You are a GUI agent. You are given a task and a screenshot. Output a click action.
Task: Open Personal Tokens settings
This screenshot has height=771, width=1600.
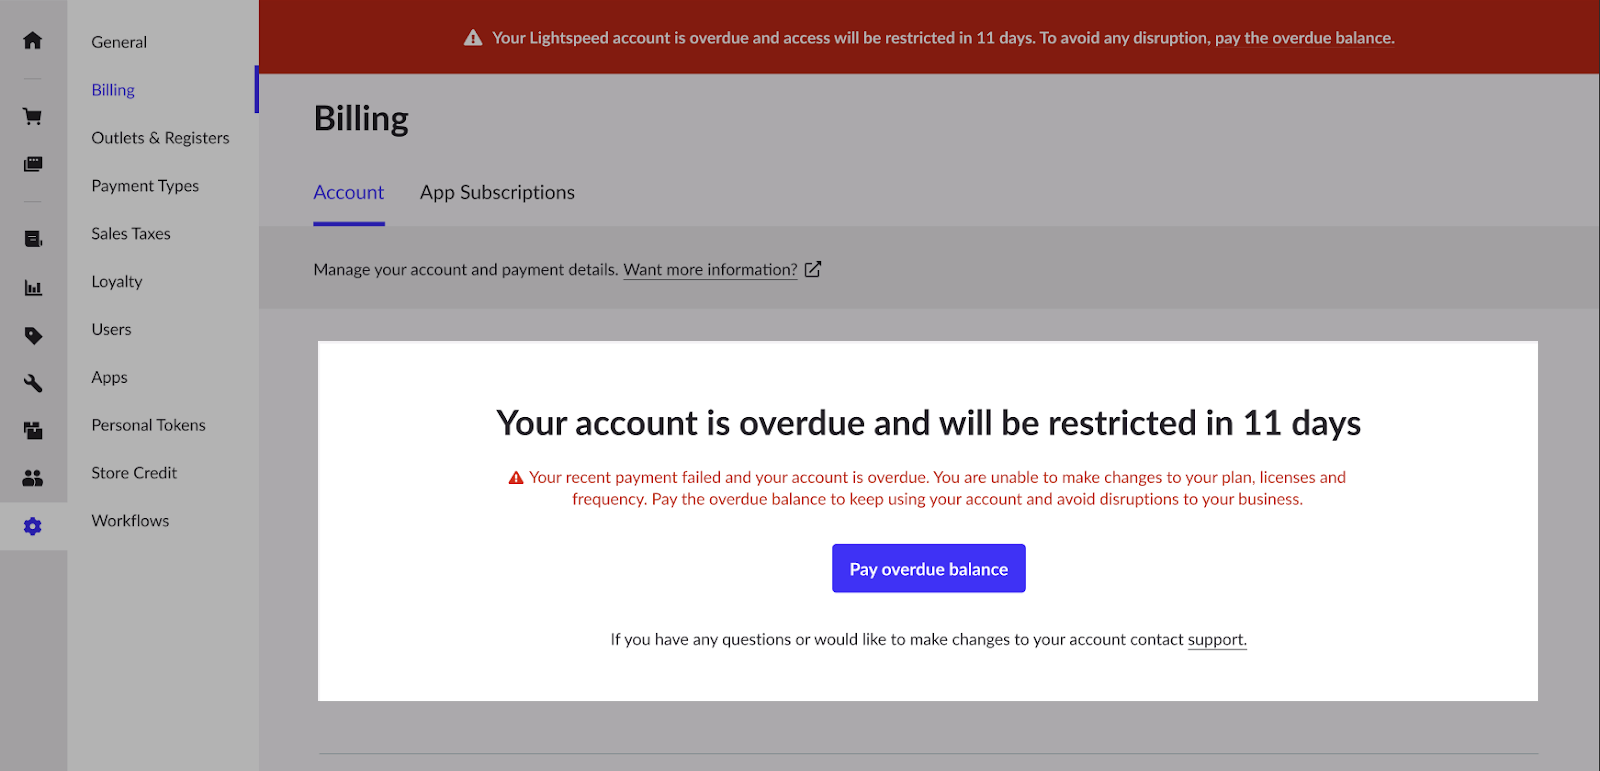coord(148,425)
